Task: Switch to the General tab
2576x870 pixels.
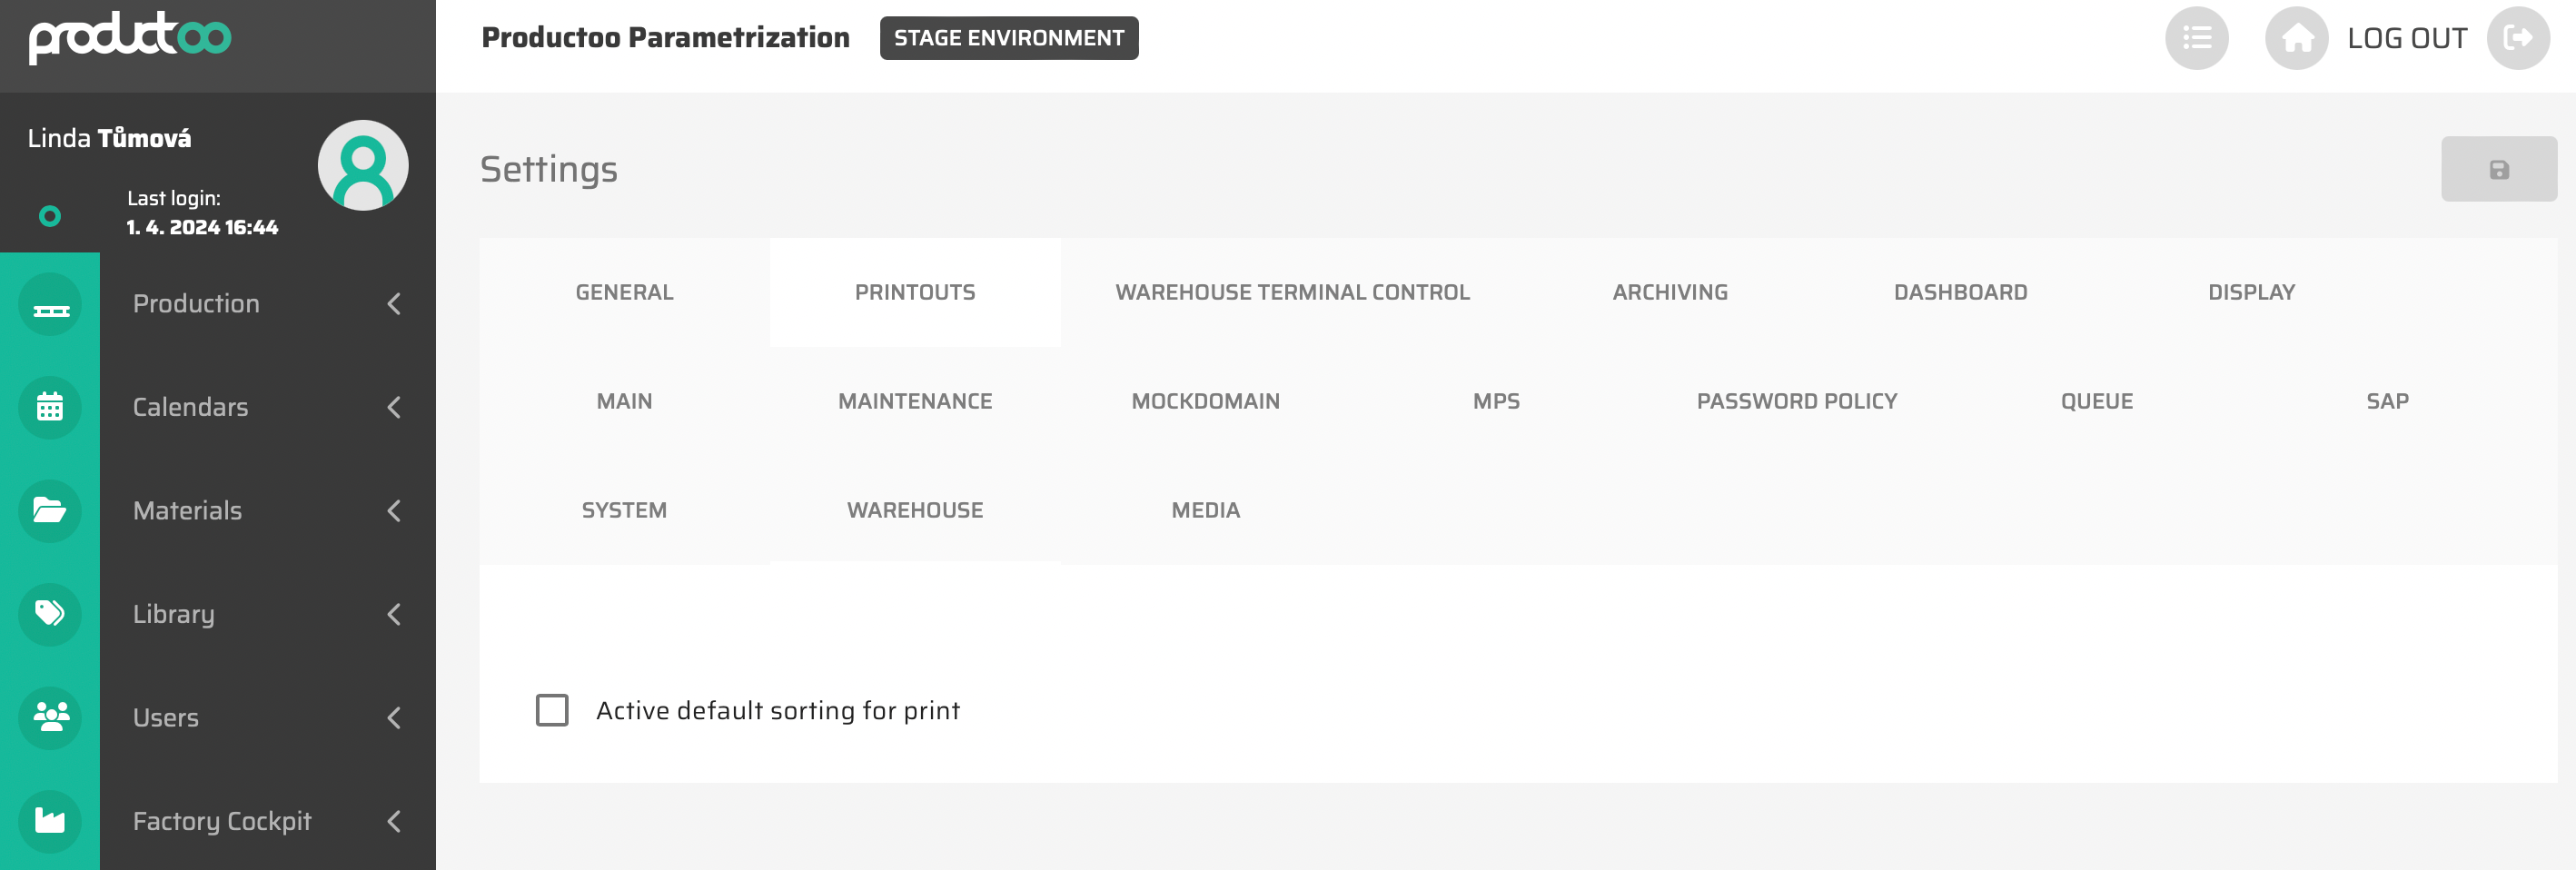Action: (x=624, y=292)
